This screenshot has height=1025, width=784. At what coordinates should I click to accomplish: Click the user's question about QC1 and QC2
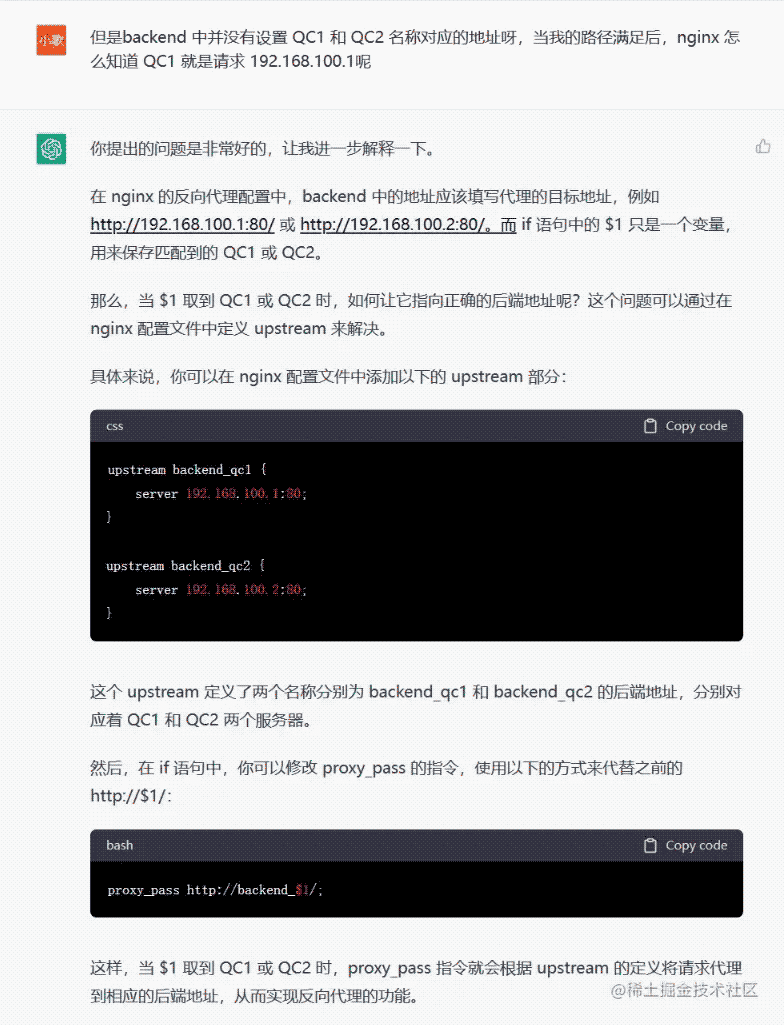point(415,49)
